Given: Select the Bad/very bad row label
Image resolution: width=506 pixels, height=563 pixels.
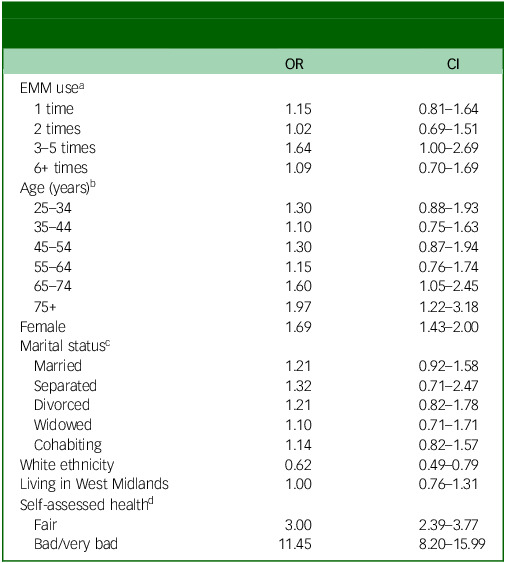Looking at the screenshot, I should 76,544.
